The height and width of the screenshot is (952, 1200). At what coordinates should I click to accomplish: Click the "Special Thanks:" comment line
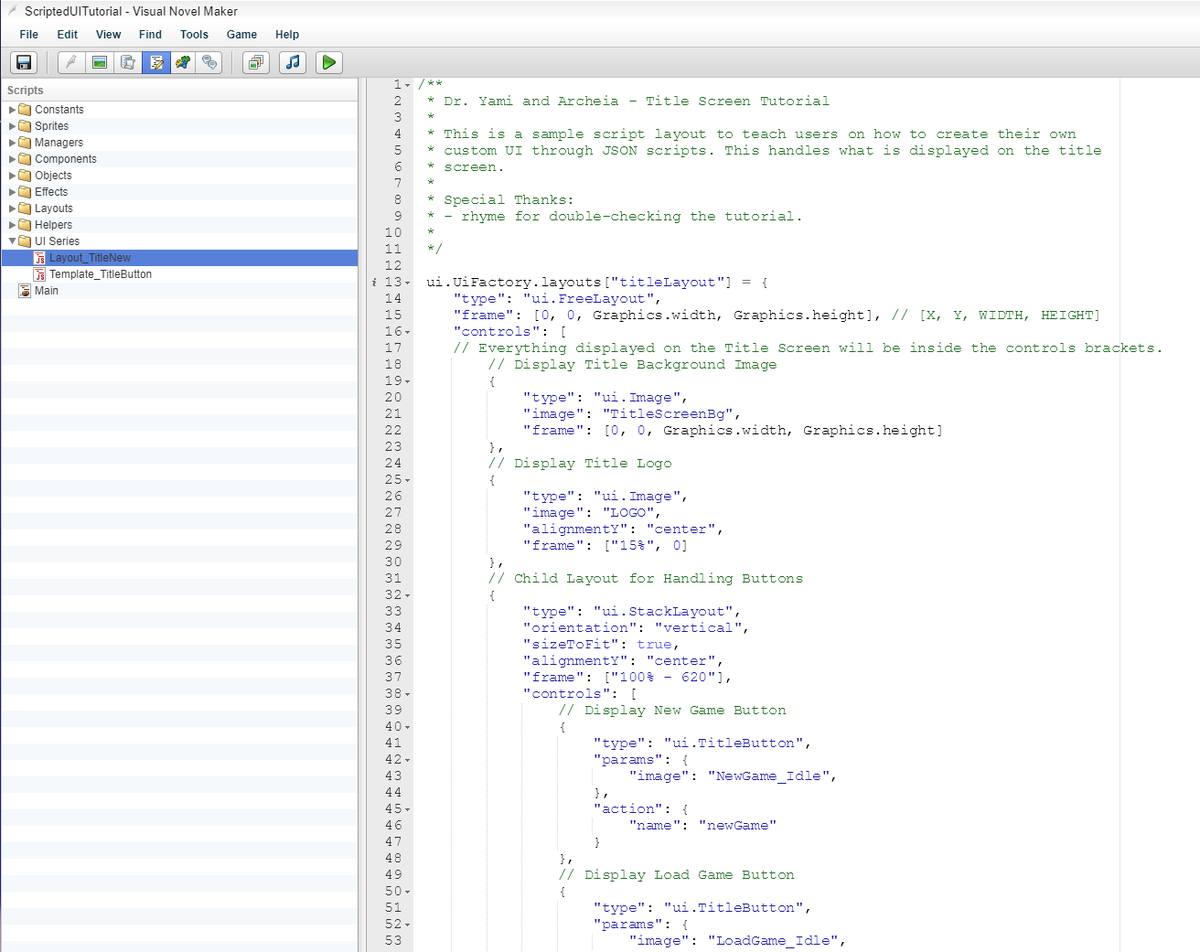click(509, 200)
